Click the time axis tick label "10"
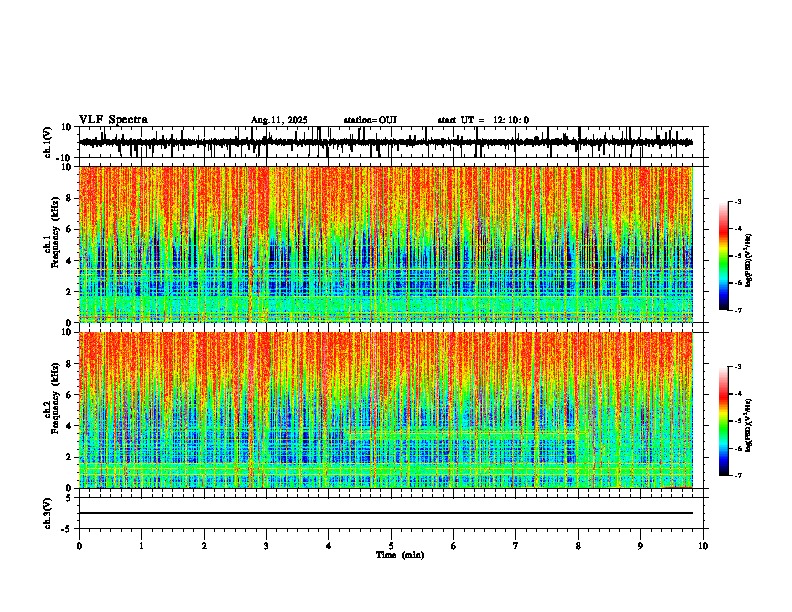Screen dimensions: 792x612 [703, 546]
